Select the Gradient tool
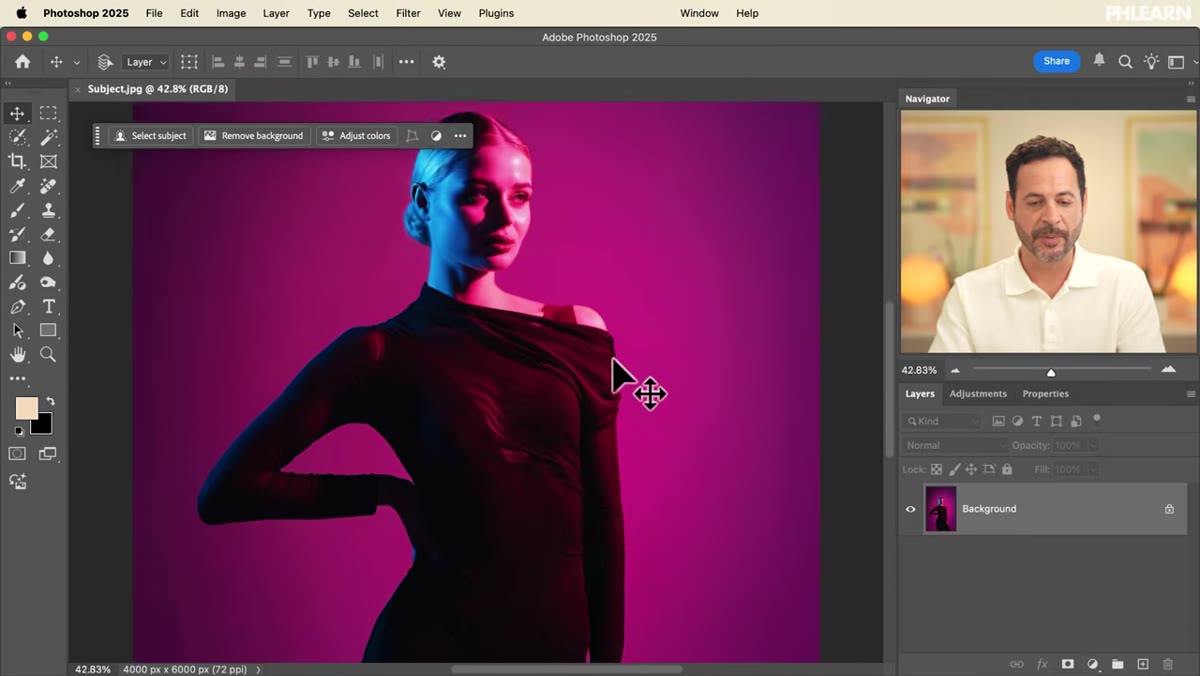This screenshot has height=676, width=1200. 17,258
